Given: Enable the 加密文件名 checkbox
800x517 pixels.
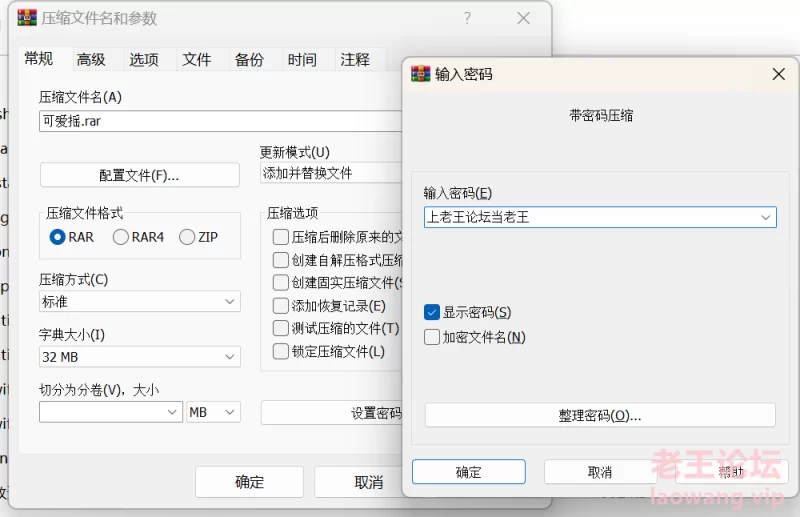Looking at the screenshot, I should click(x=432, y=337).
